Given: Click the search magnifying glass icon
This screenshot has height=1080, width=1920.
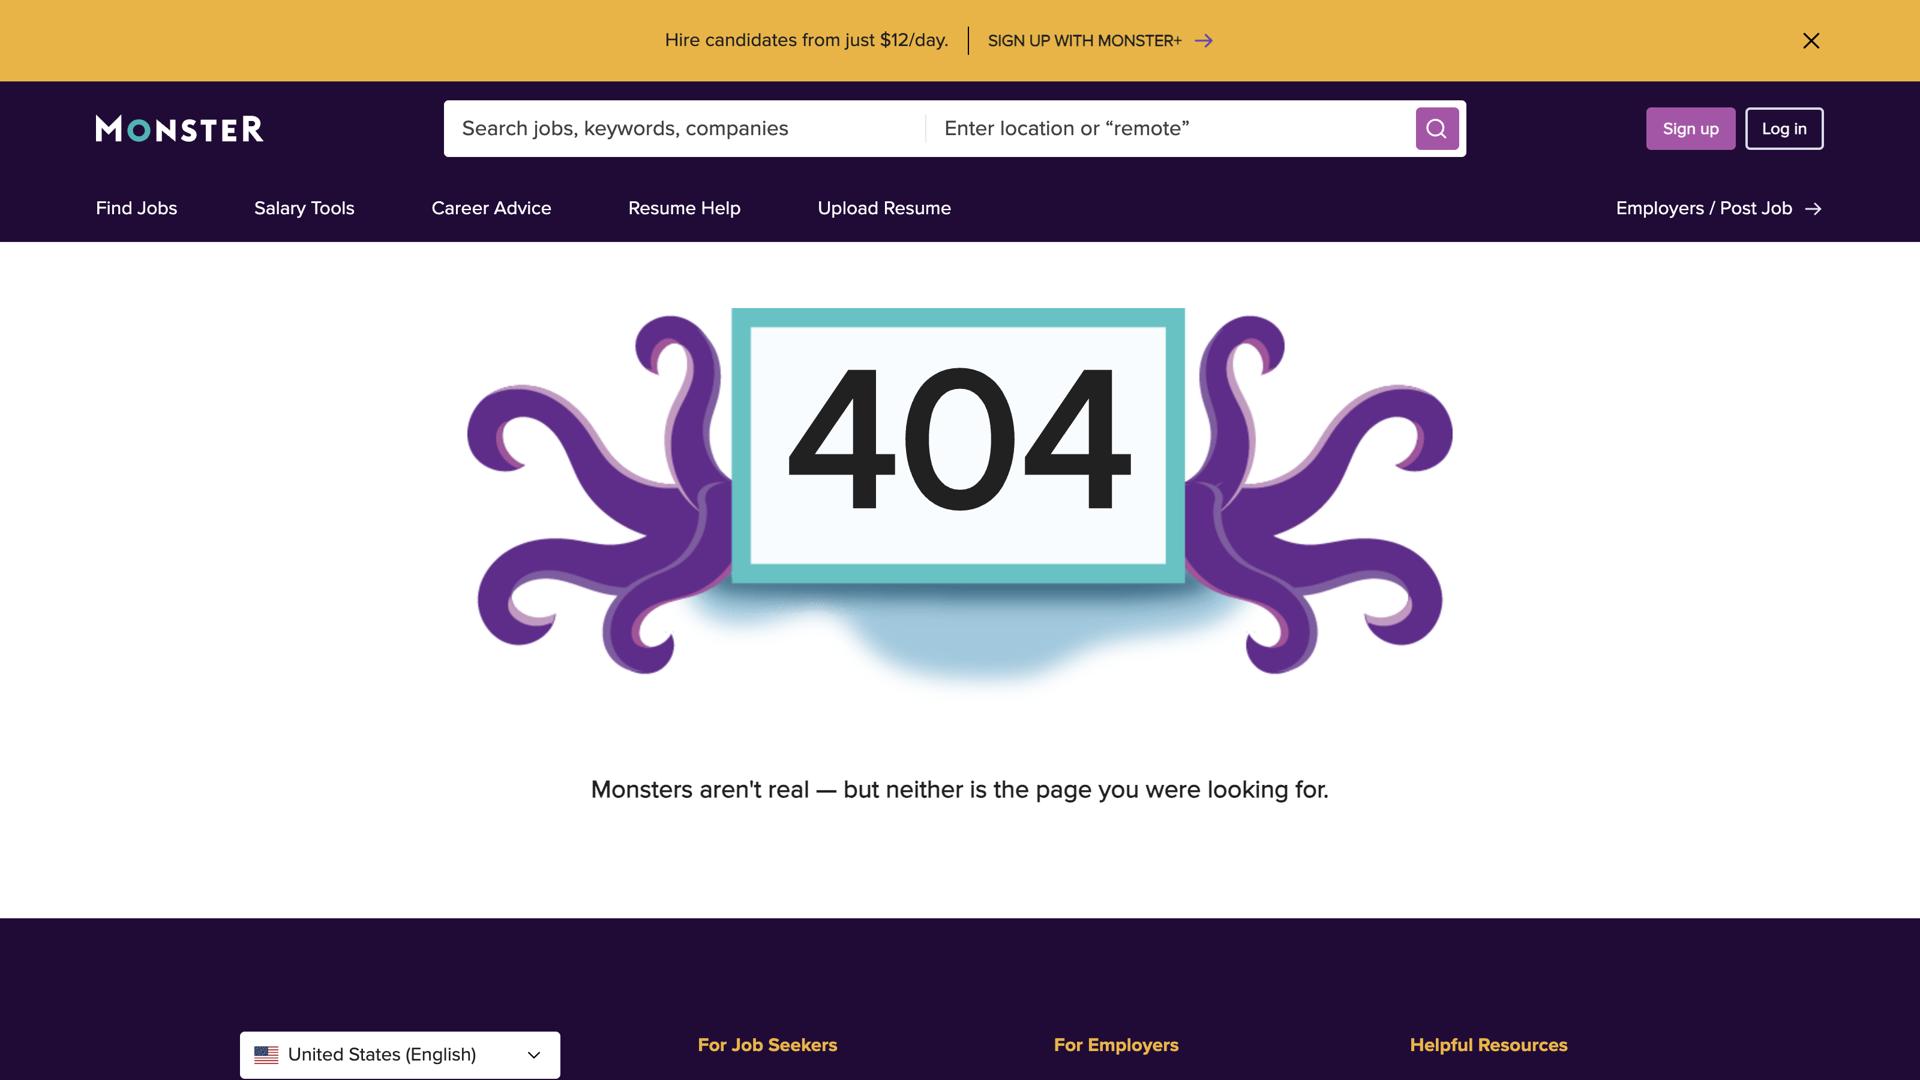Looking at the screenshot, I should click(1437, 128).
